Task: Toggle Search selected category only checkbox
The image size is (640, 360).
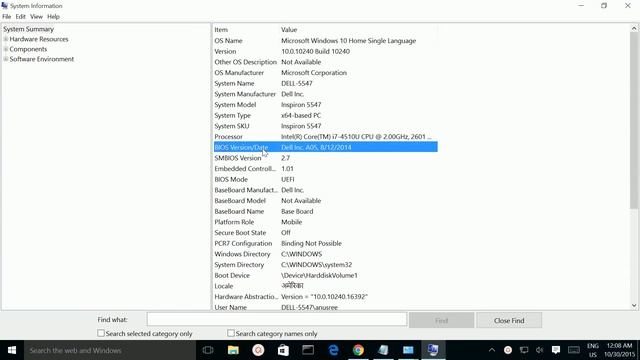Action: tap(101, 333)
